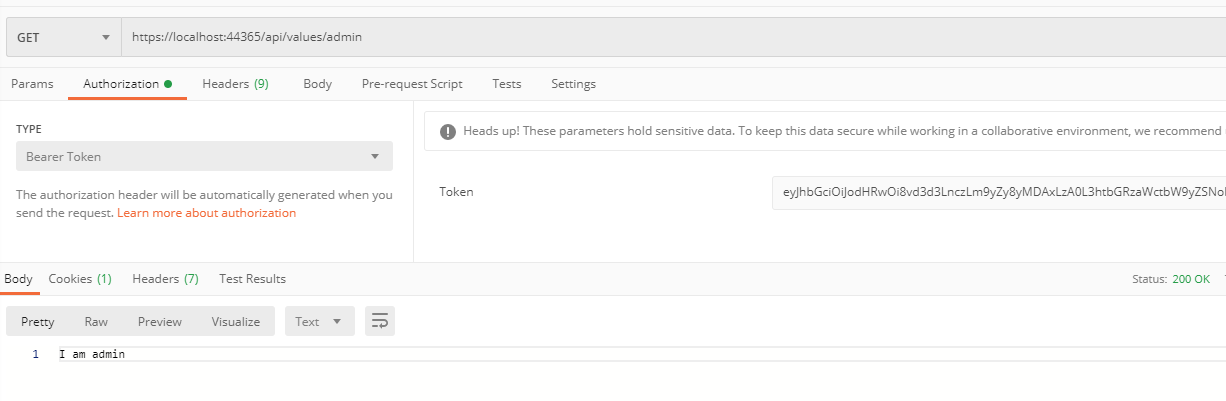Screen dimensions: 1226x401
Task: Click the Learn more about authorization link
Action: tap(206, 213)
